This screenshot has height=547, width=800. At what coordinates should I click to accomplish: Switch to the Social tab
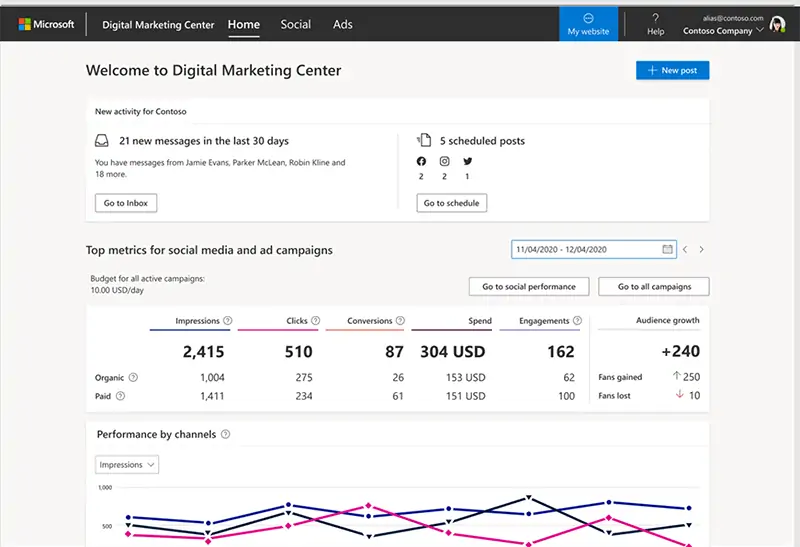[x=295, y=24]
